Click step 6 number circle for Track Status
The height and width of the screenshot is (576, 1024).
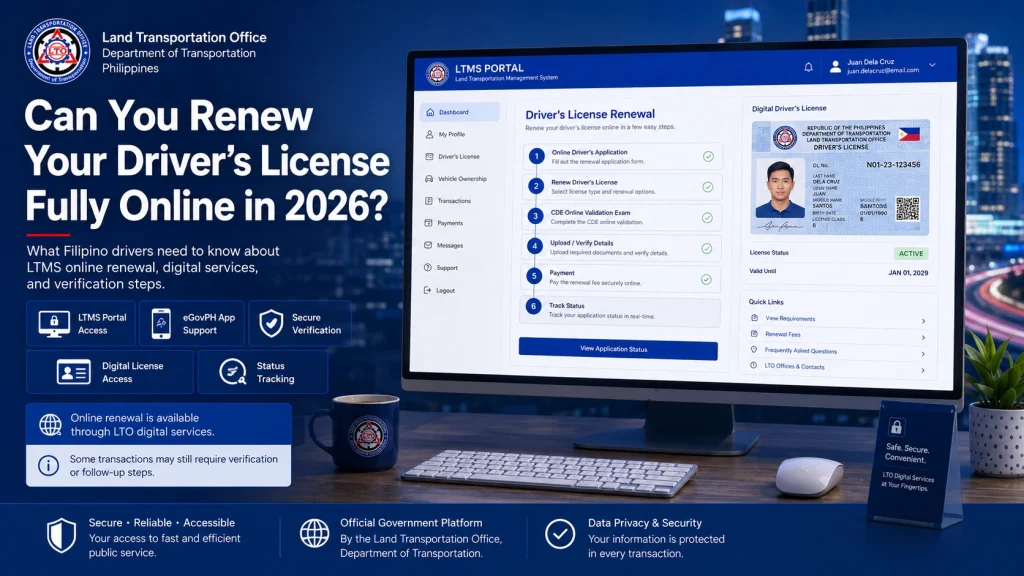[x=534, y=306]
